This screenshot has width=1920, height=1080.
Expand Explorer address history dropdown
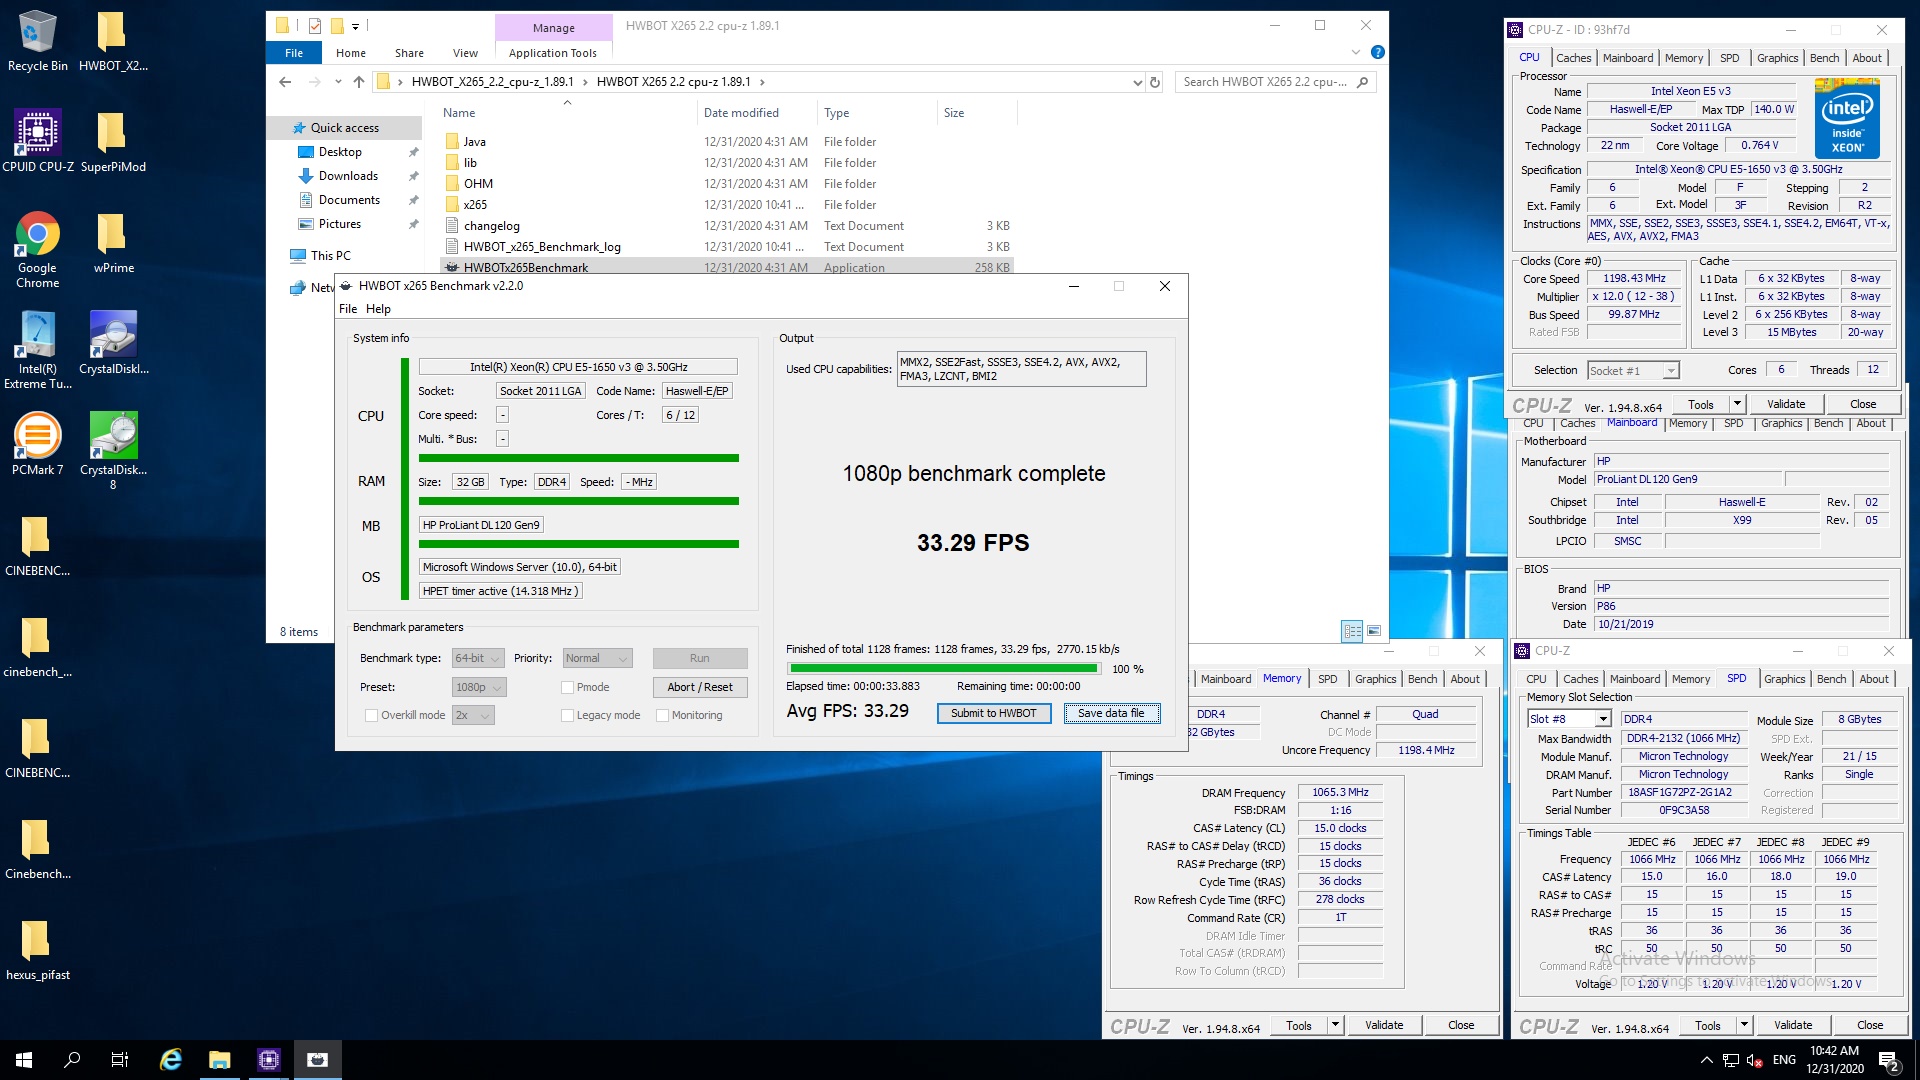coord(1137,82)
